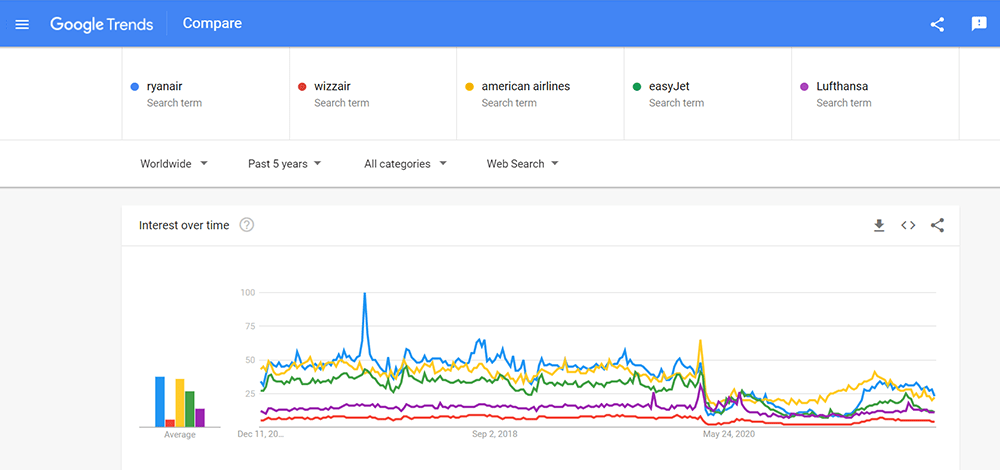Download the Interest over time data
The height and width of the screenshot is (470, 1000).
[879, 225]
